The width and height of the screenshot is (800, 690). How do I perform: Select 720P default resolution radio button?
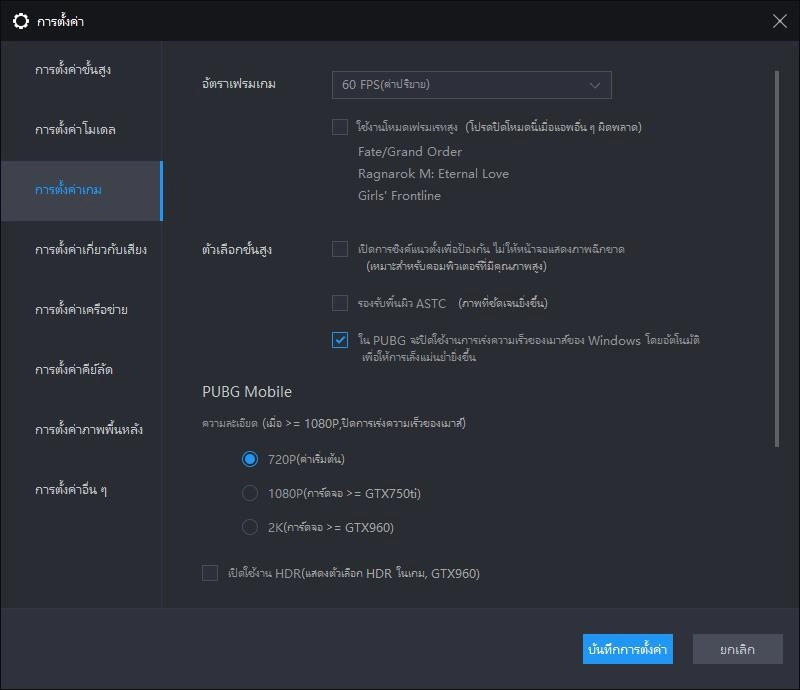[x=250, y=459]
